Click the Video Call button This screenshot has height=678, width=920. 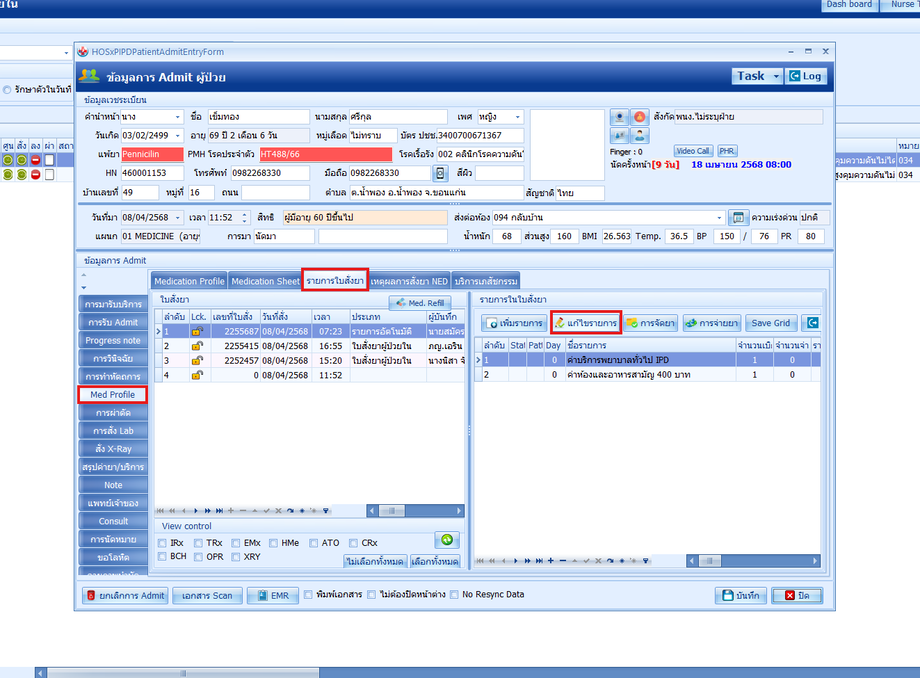(x=693, y=151)
